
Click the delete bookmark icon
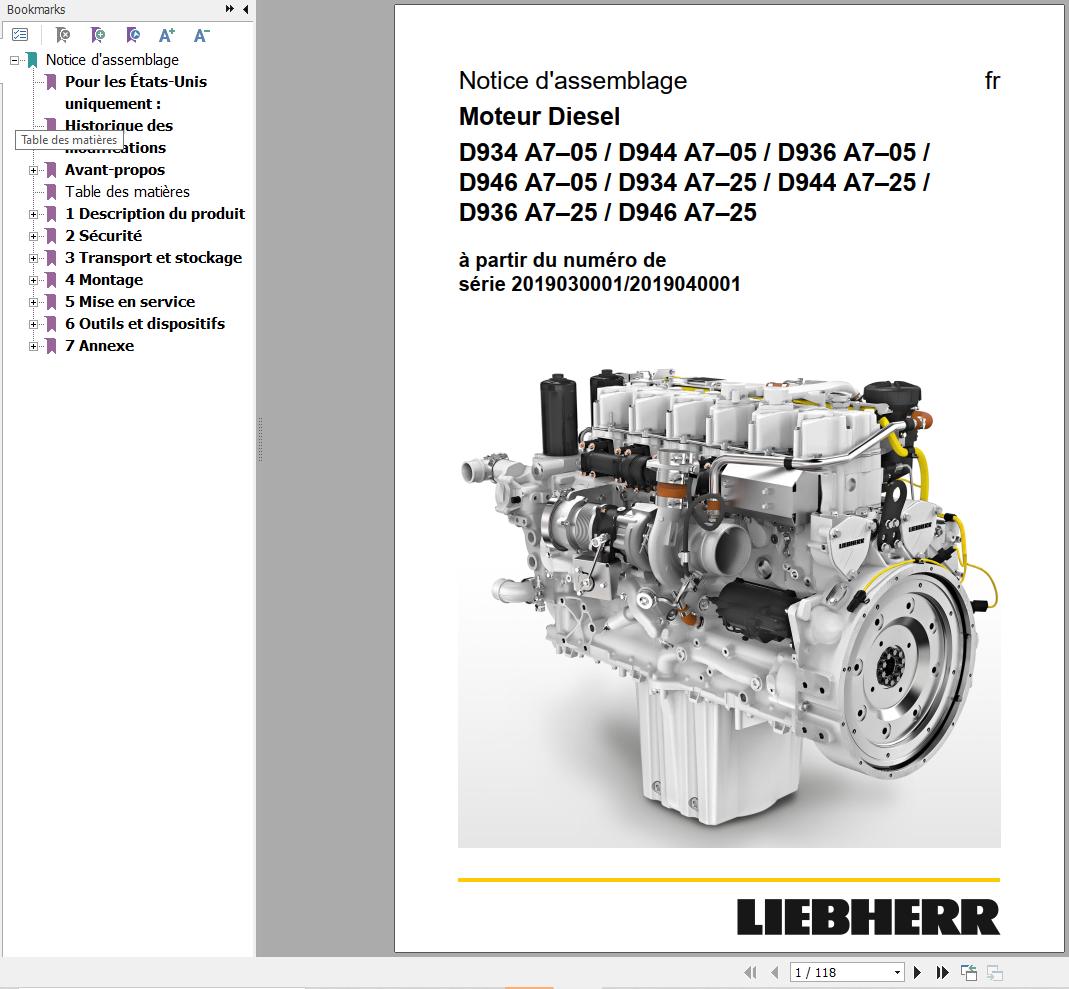coord(63,34)
